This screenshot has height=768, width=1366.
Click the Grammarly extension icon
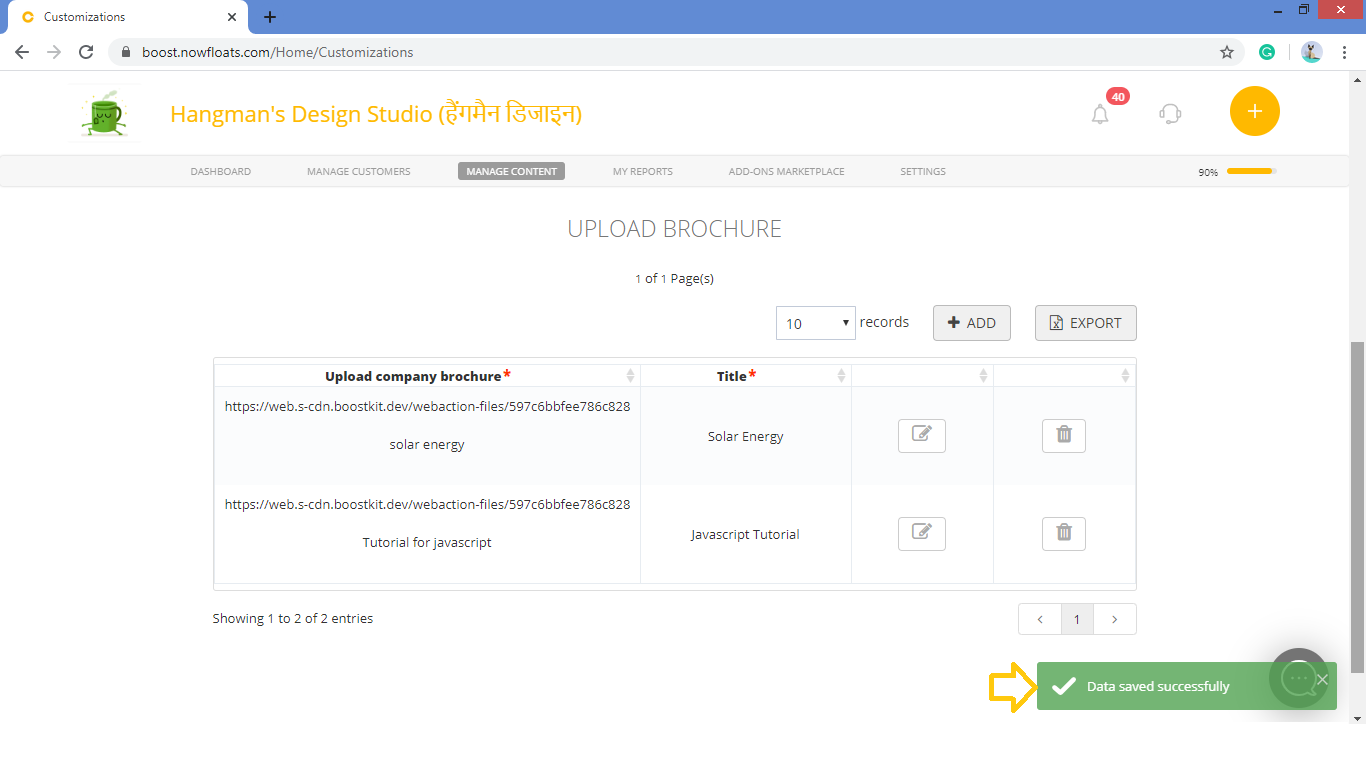click(1267, 52)
